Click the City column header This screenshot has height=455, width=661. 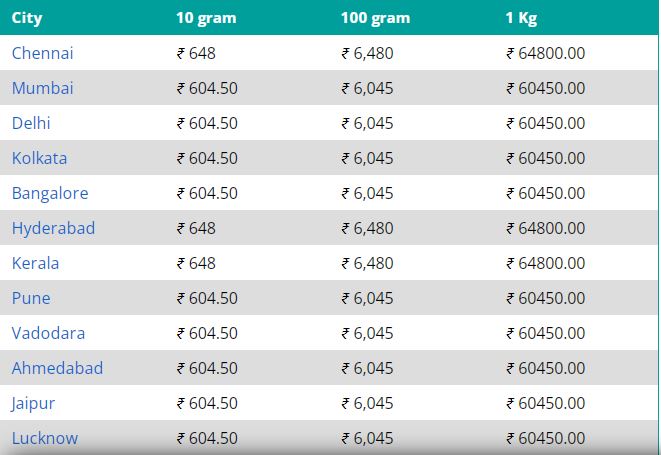[27, 18]
